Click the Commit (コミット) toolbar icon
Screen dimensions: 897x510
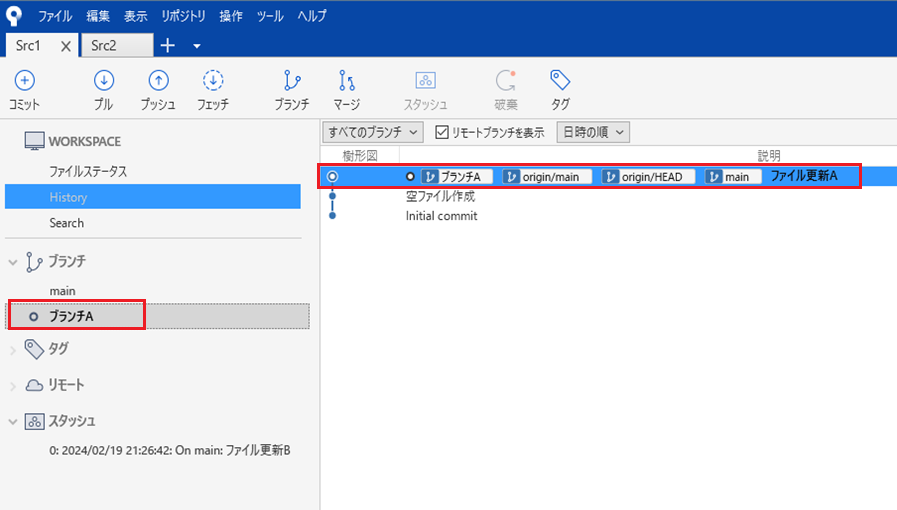click(x=24, y=81)
